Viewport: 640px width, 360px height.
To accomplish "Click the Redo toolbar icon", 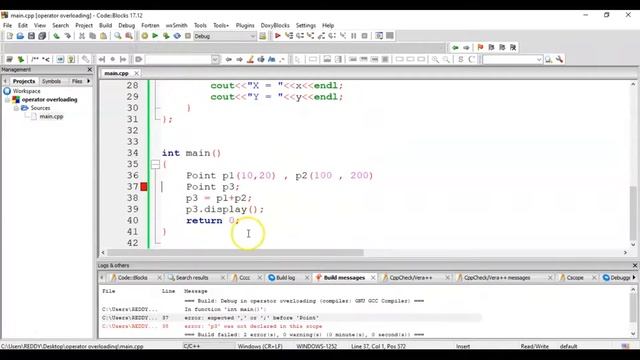I will [67, 36].
